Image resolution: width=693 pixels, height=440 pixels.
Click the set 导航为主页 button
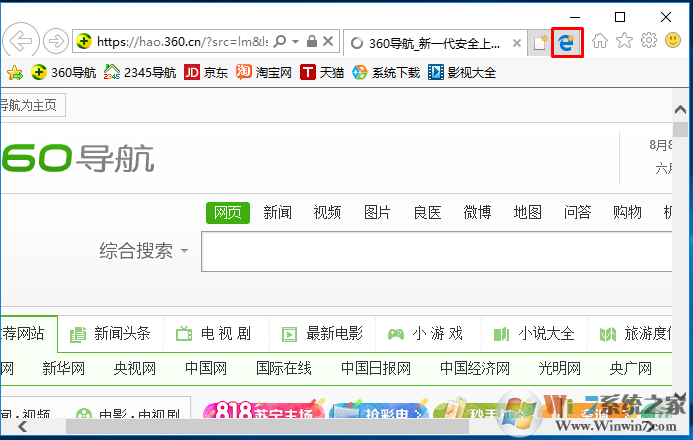pos(33,105)
